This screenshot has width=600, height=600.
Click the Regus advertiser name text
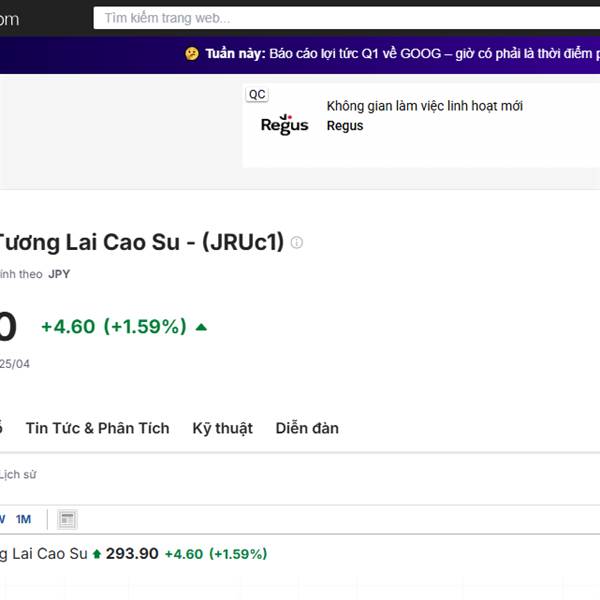click(345, 126)
